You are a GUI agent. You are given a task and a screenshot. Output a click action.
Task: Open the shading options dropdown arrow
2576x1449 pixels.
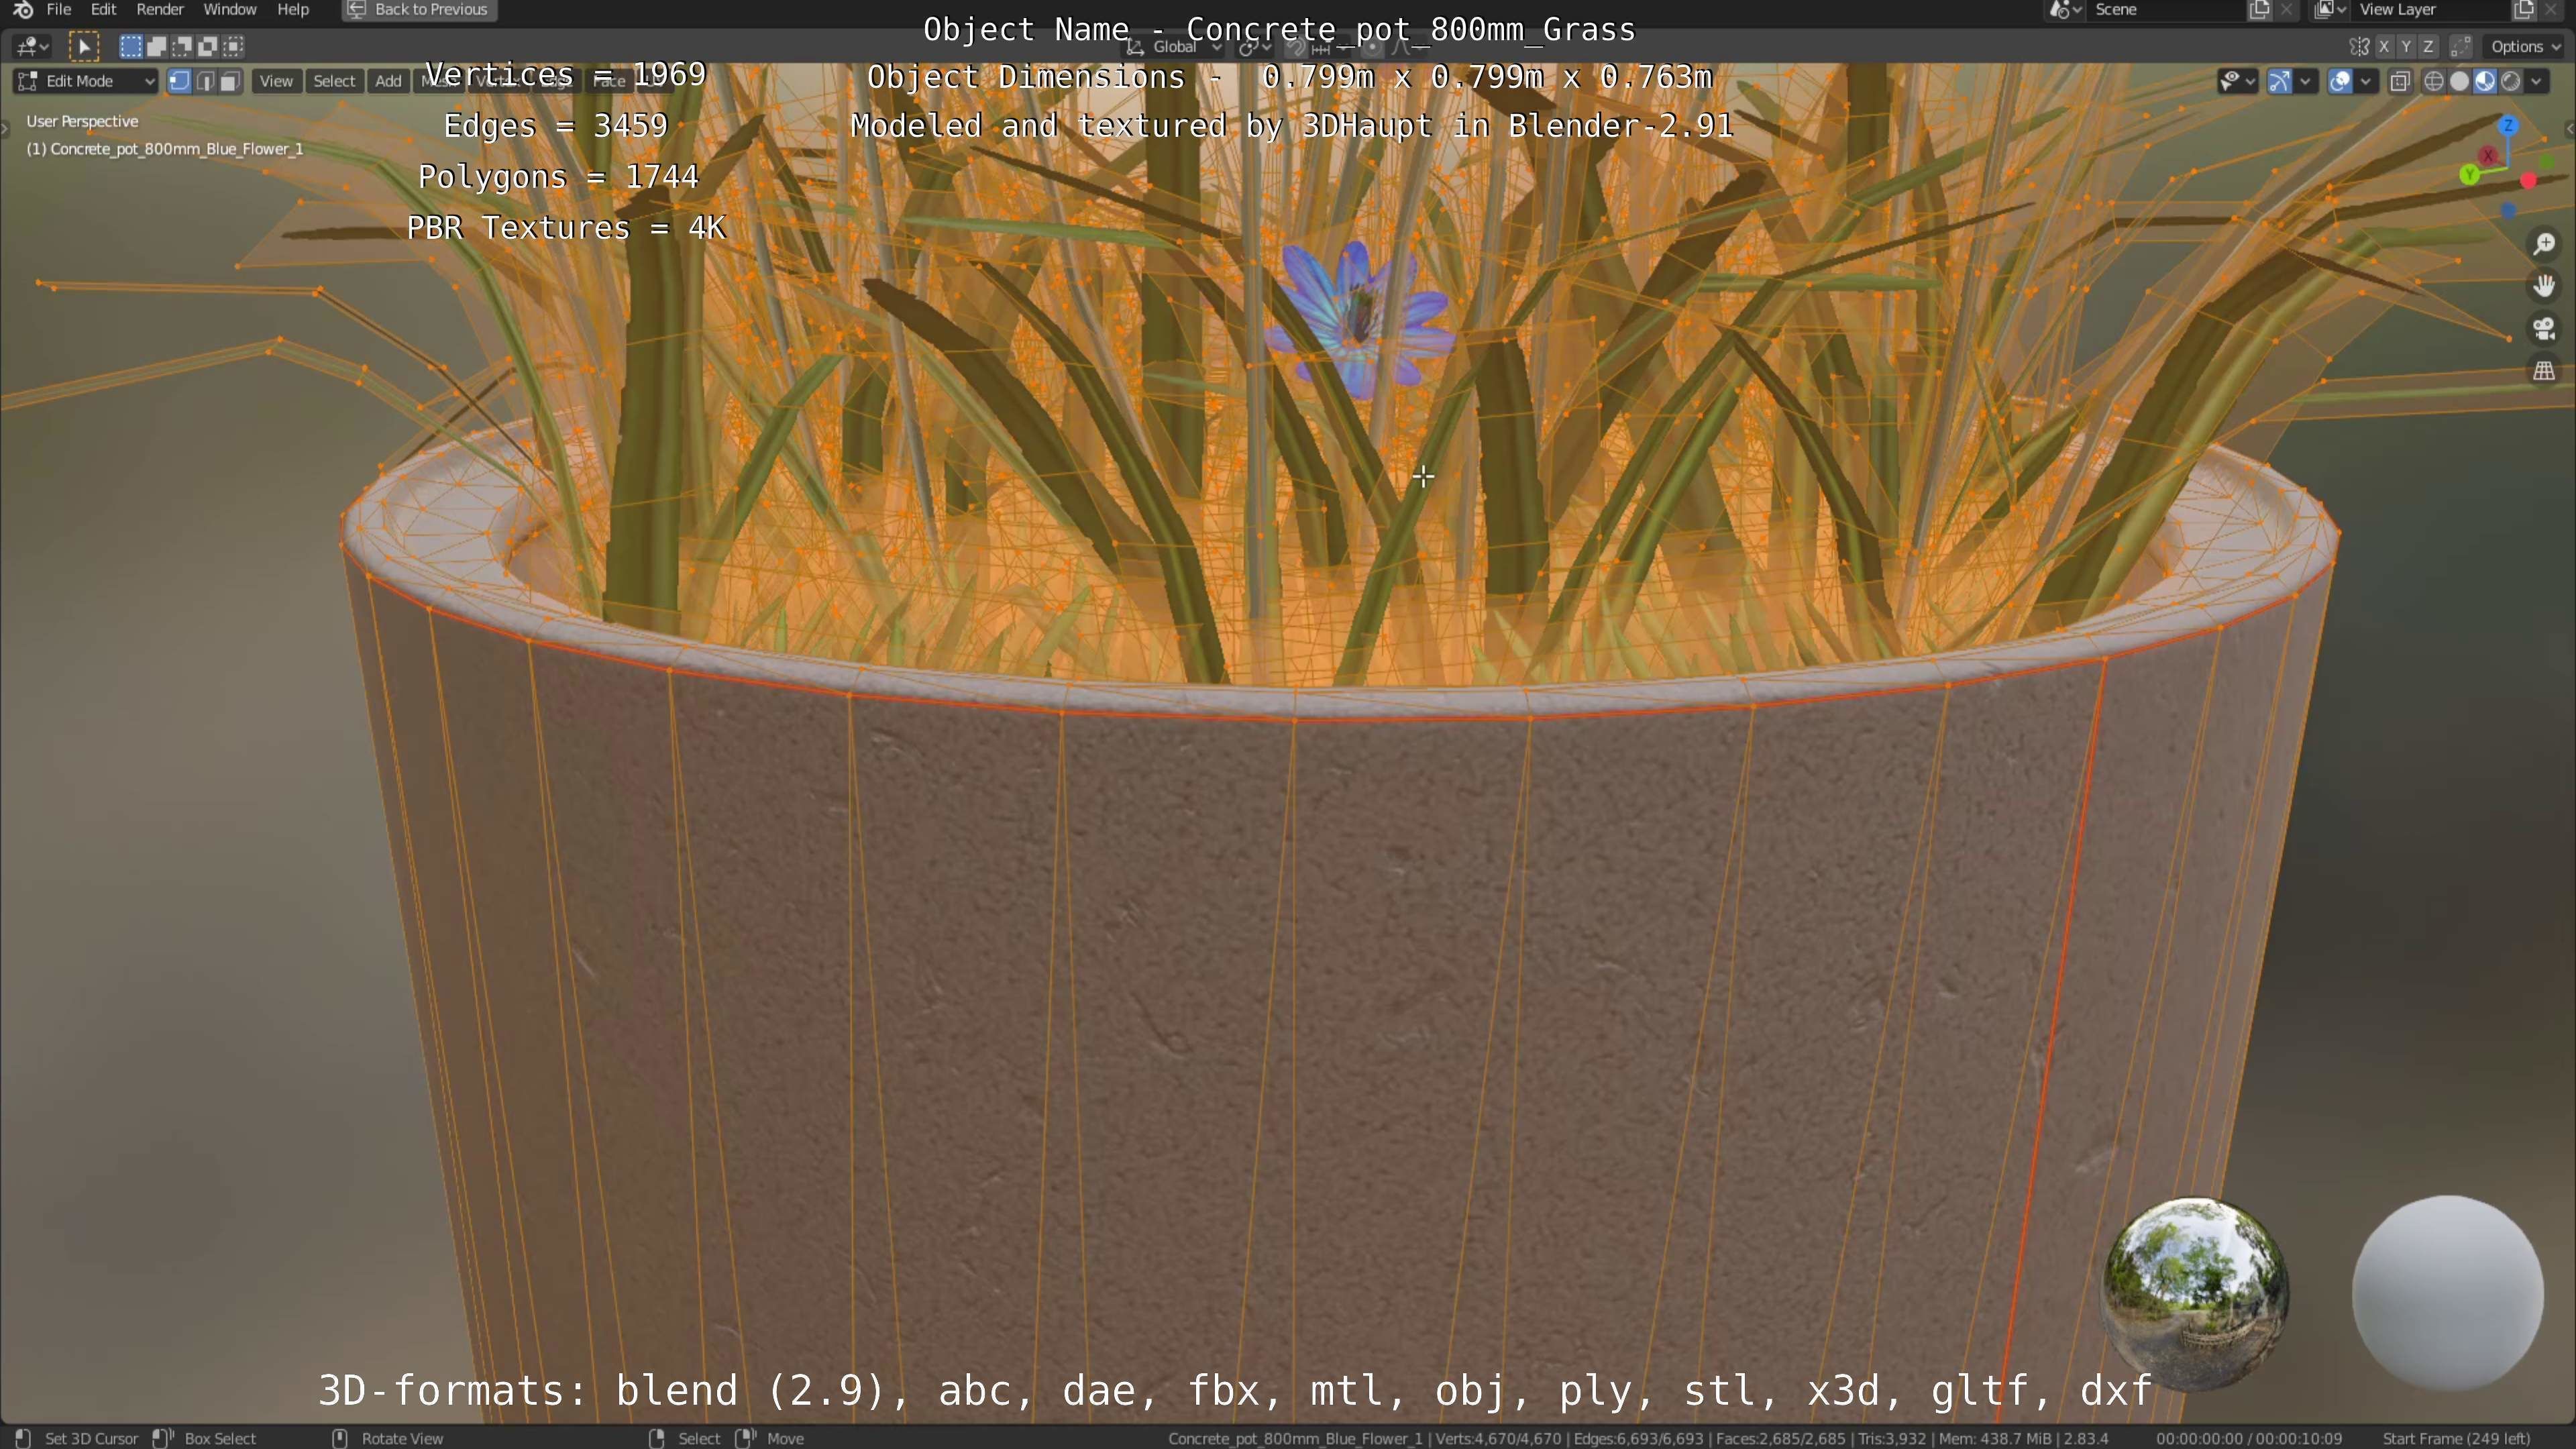click(2537, 81)
